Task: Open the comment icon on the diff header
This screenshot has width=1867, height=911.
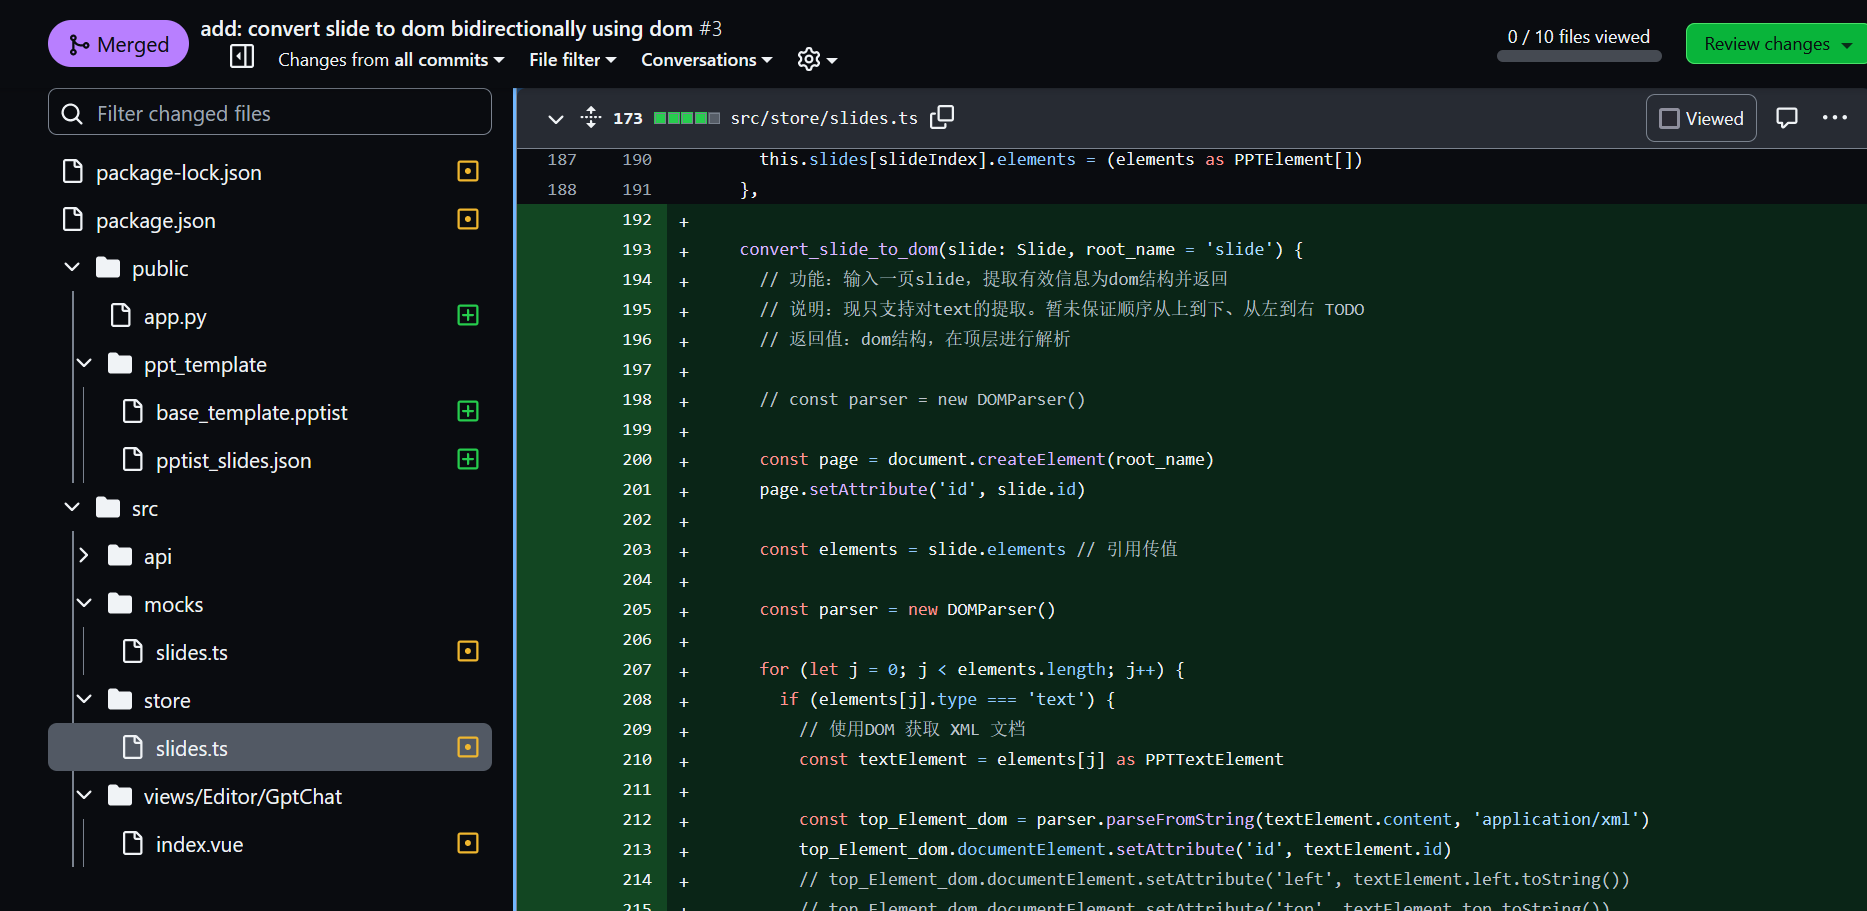Action: tap(1788, 117)
